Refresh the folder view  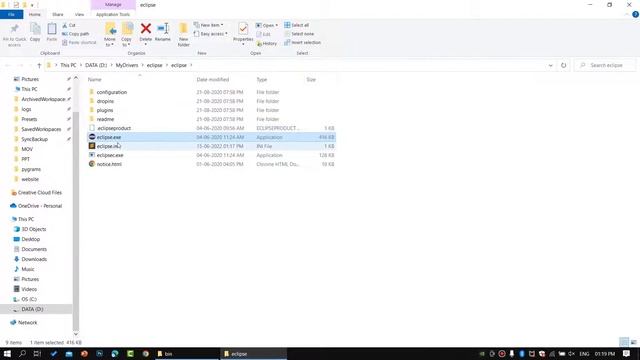click(564, 65)
